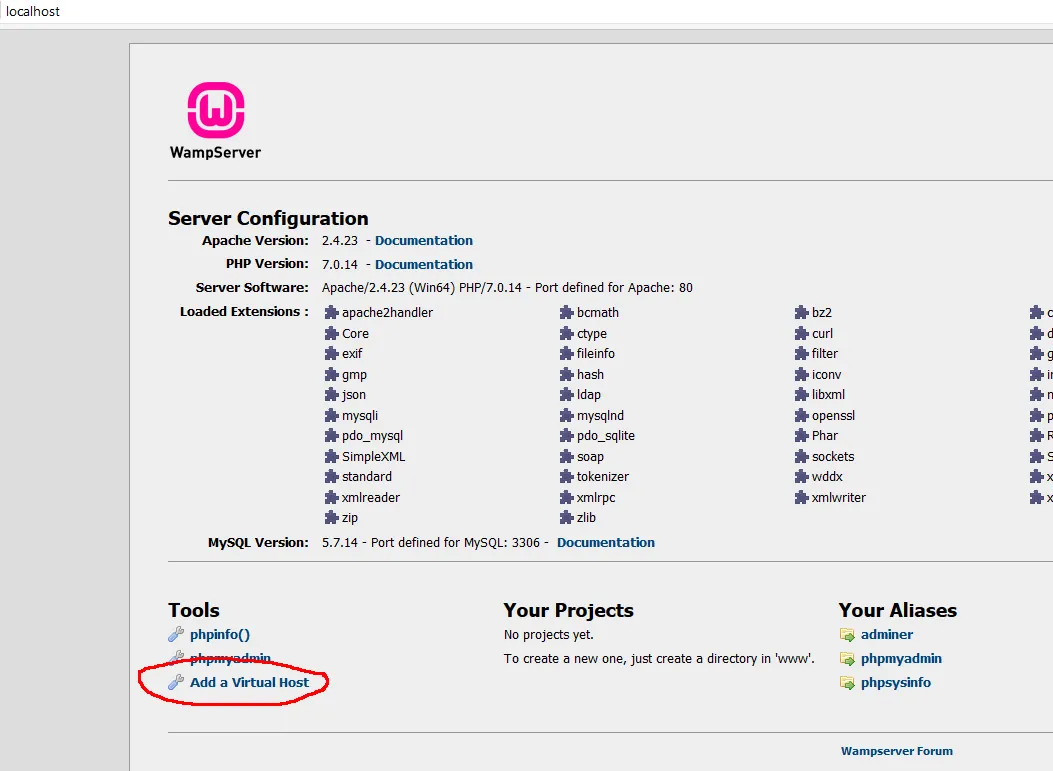Open the adminer alias link
This screenshot has height=771, width=1053.
click(886, 634)
